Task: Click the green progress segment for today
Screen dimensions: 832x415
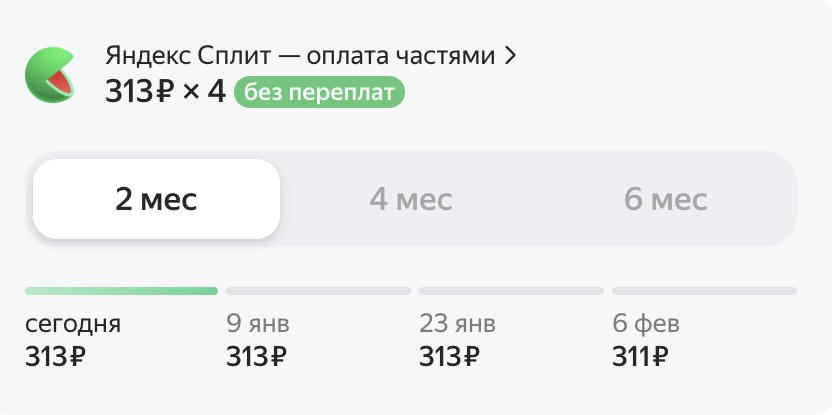Action: 121,291
